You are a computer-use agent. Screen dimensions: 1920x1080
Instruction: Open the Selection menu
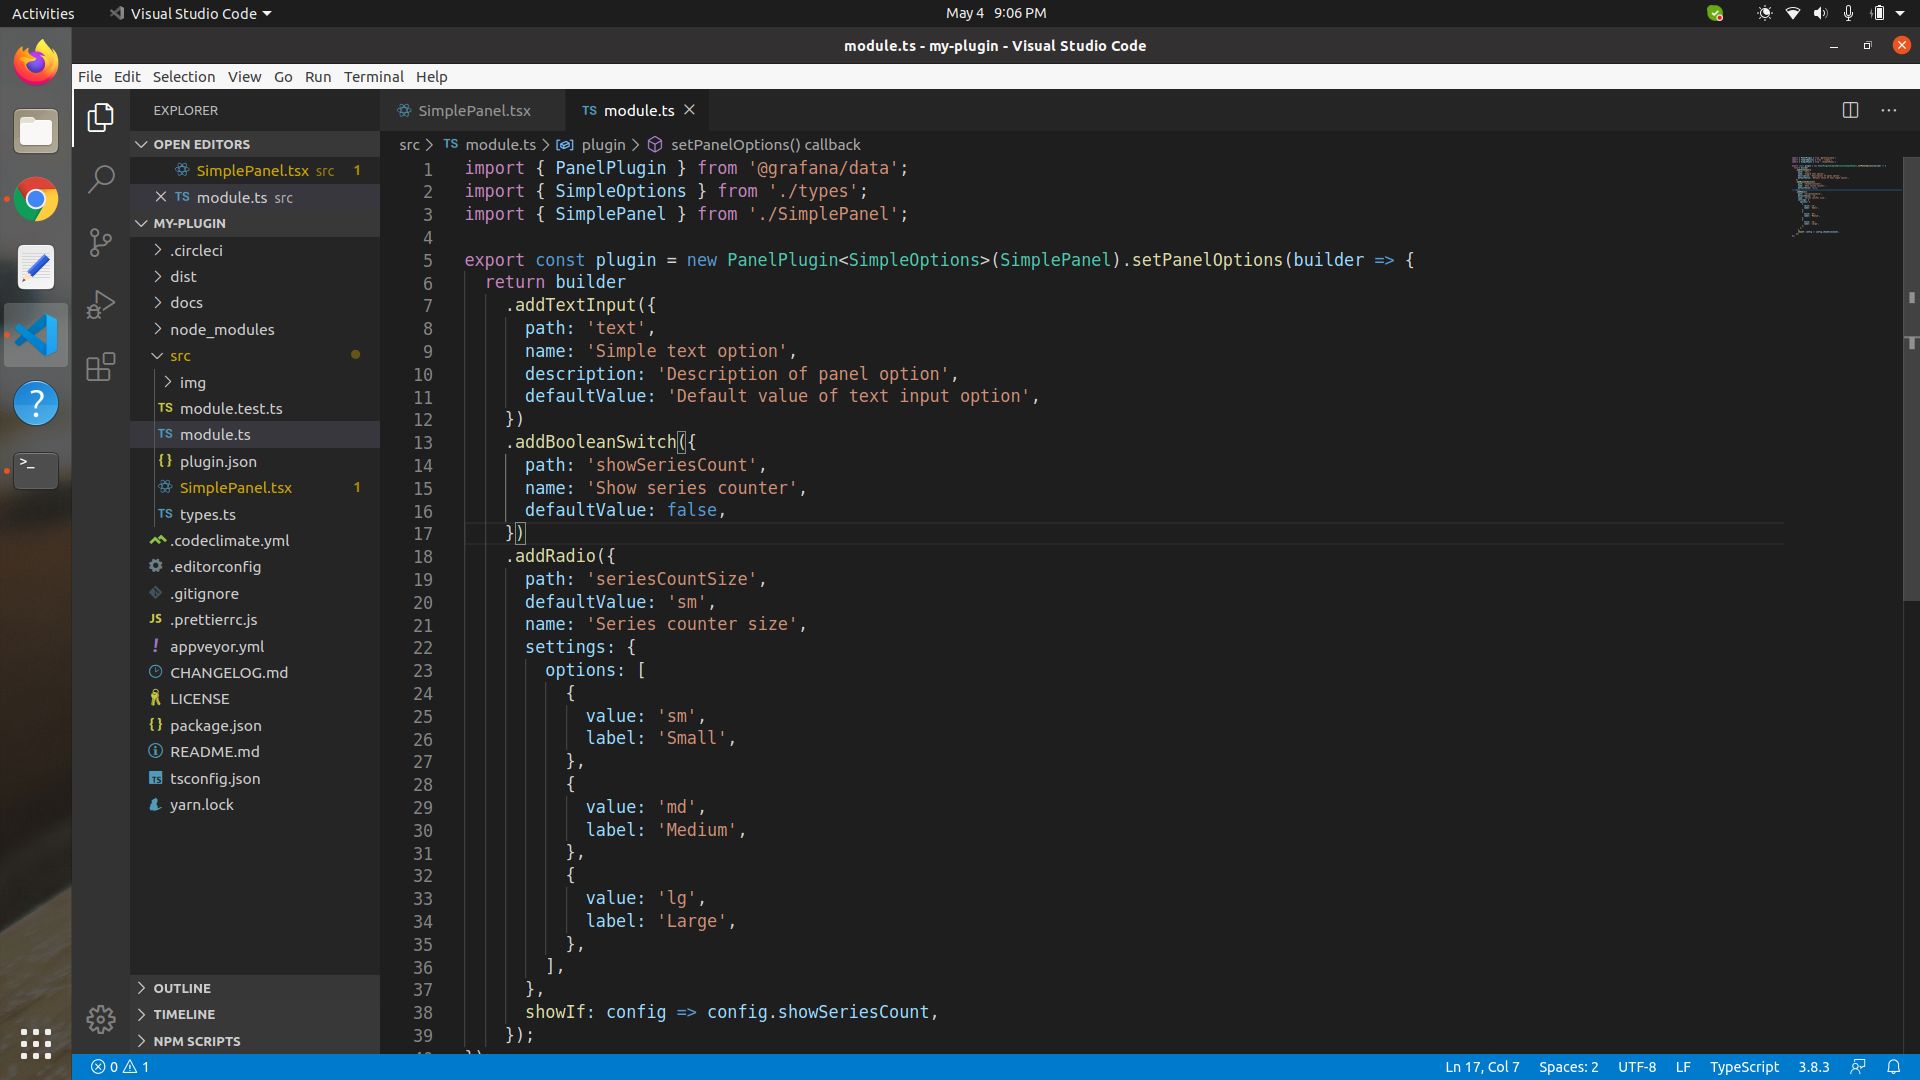click(x=184, y=77)
